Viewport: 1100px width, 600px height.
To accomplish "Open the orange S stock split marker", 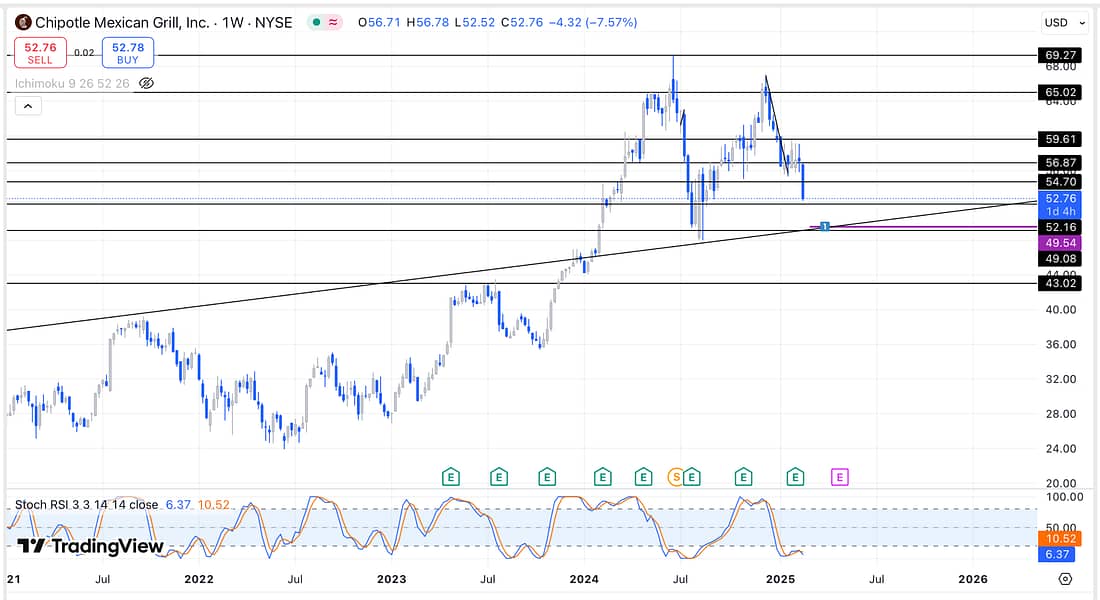I will [676, 478].
